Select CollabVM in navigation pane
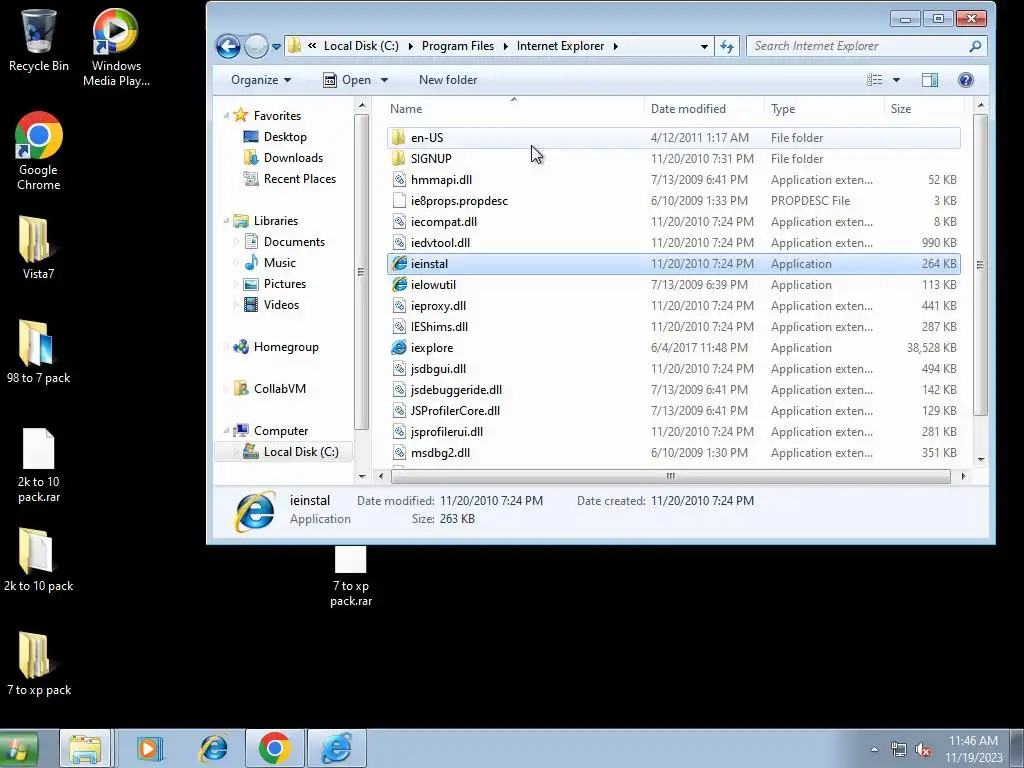The width and height of the screenshot is (1024, 768). point(280,389)
